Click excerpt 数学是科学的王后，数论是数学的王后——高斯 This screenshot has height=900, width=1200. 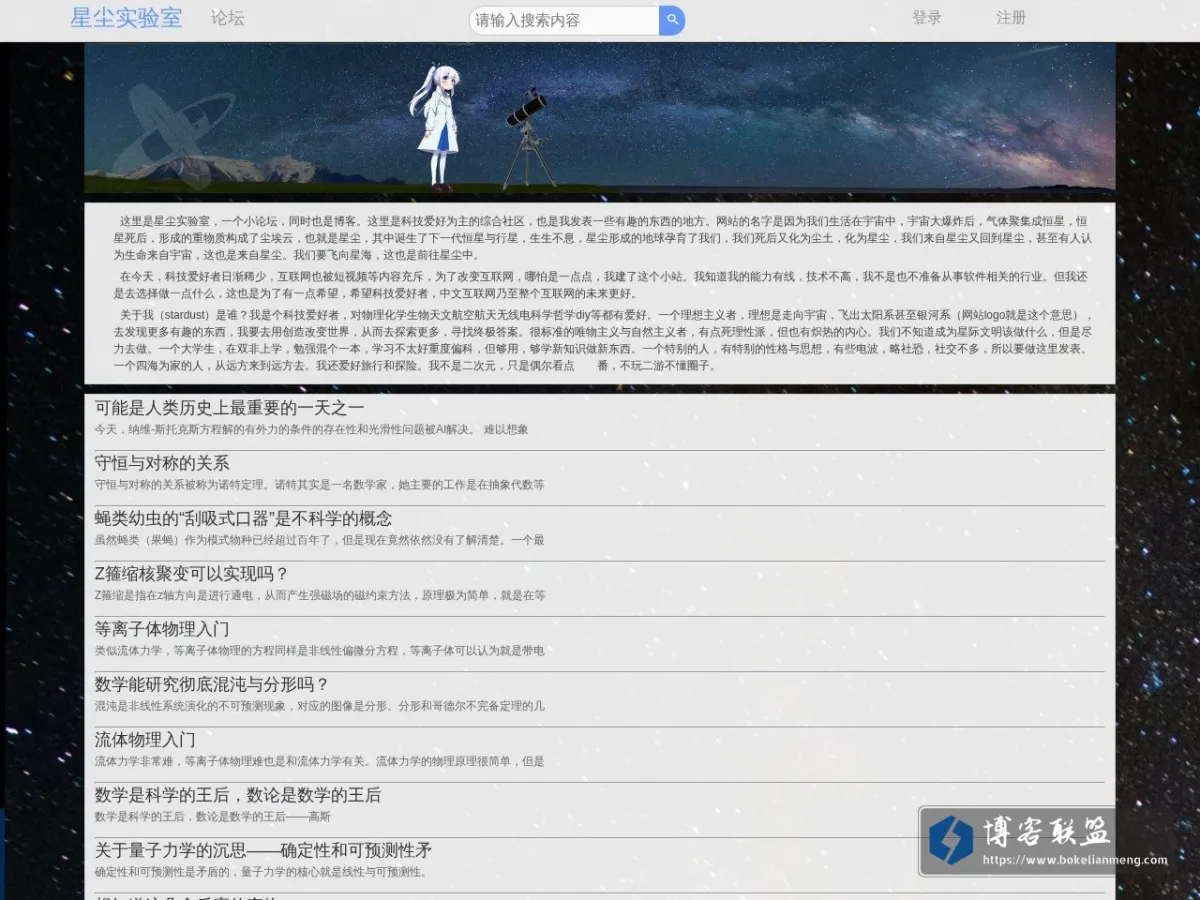coord(212,817)
